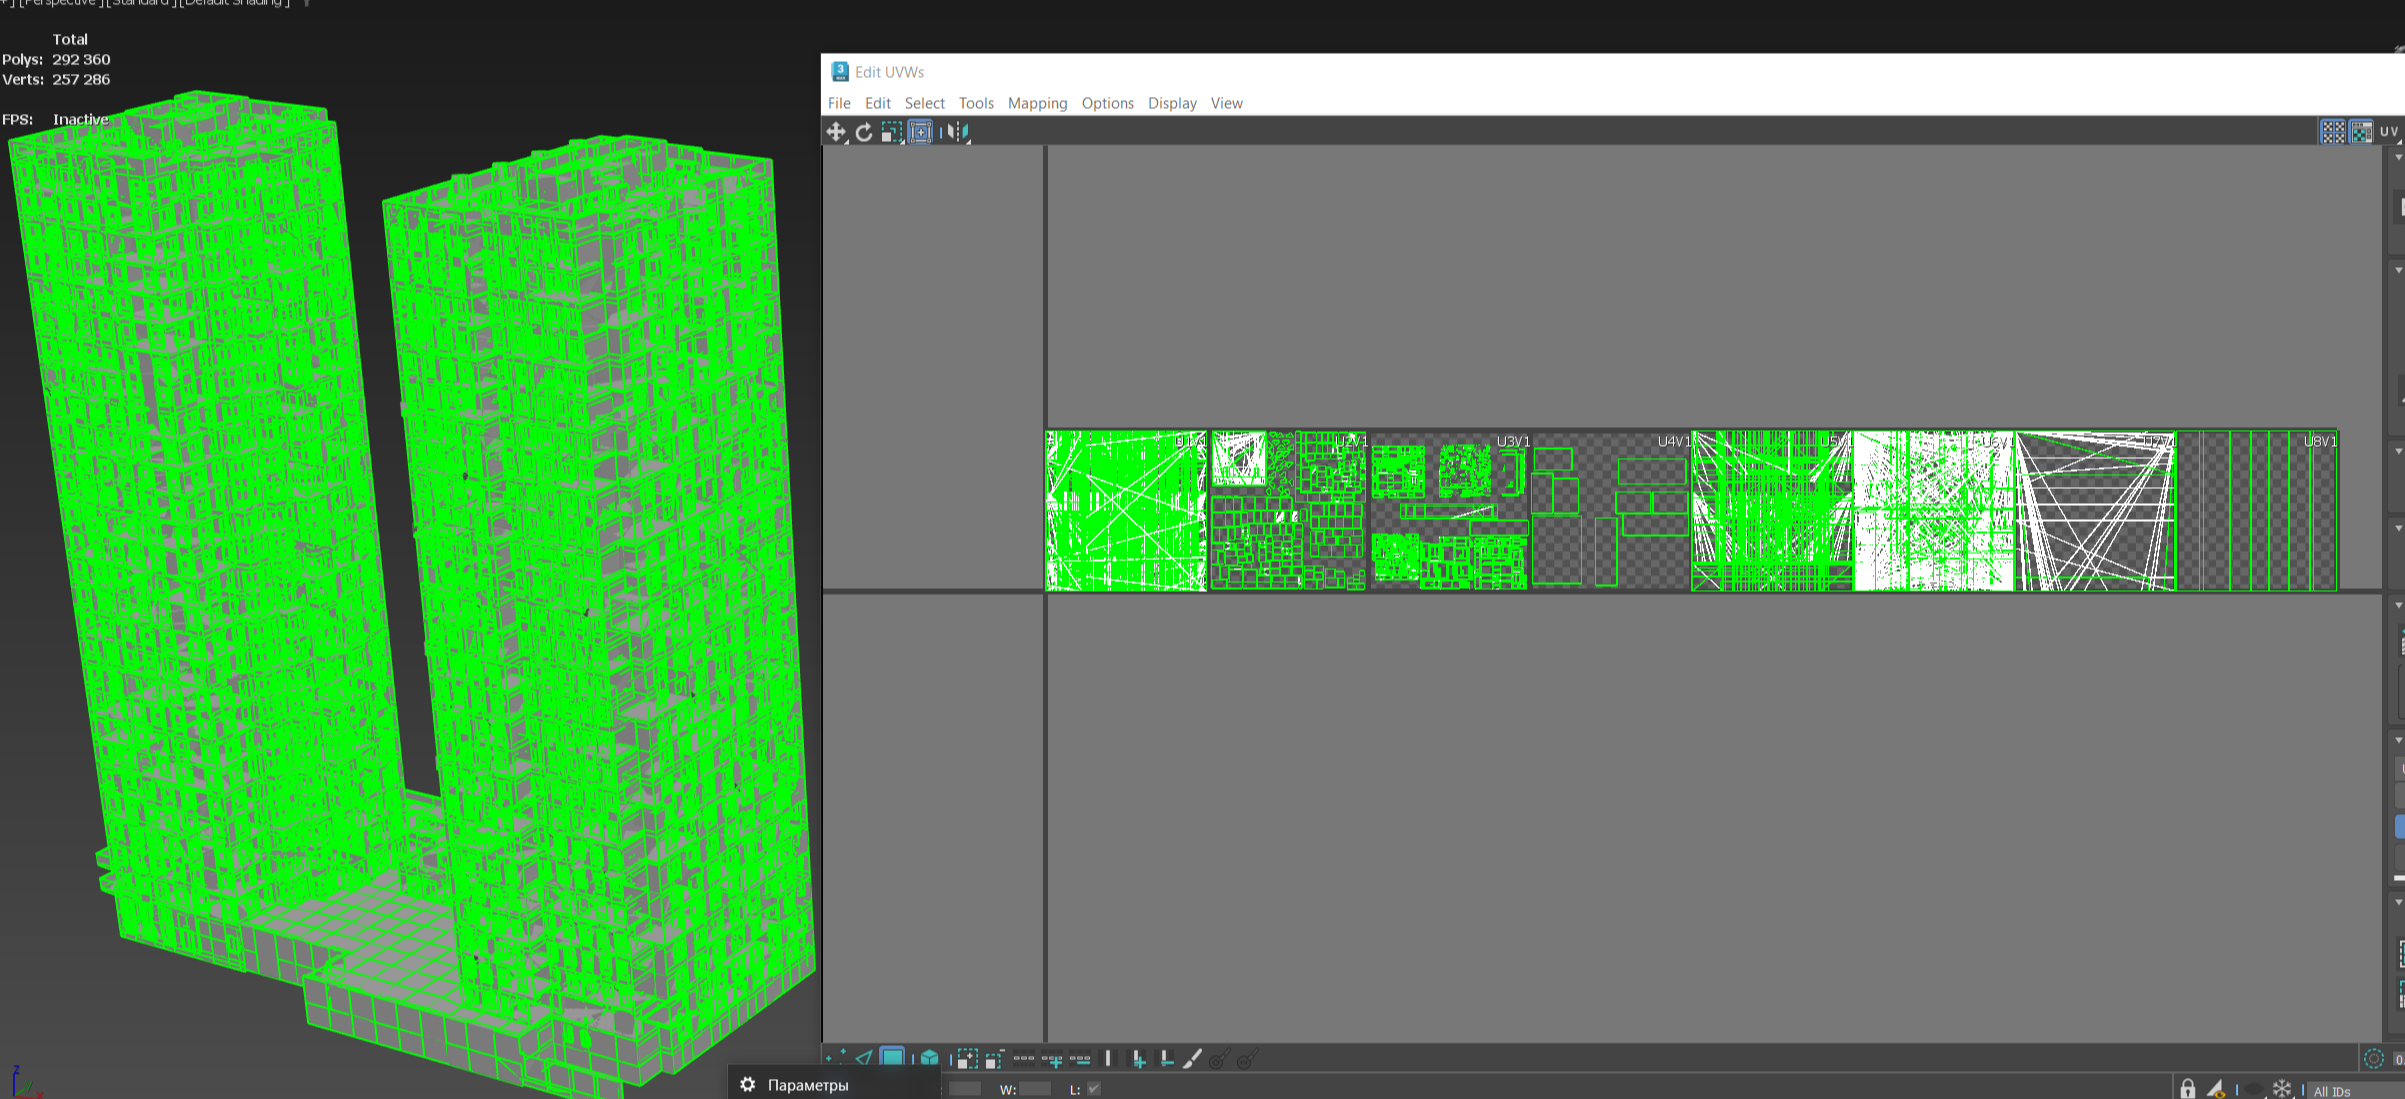This screenshot has width=2405, height=1099.
Task: Open the UV coordinate plane dropdown
Action: pyautogui.click(x=2391, y=132)
